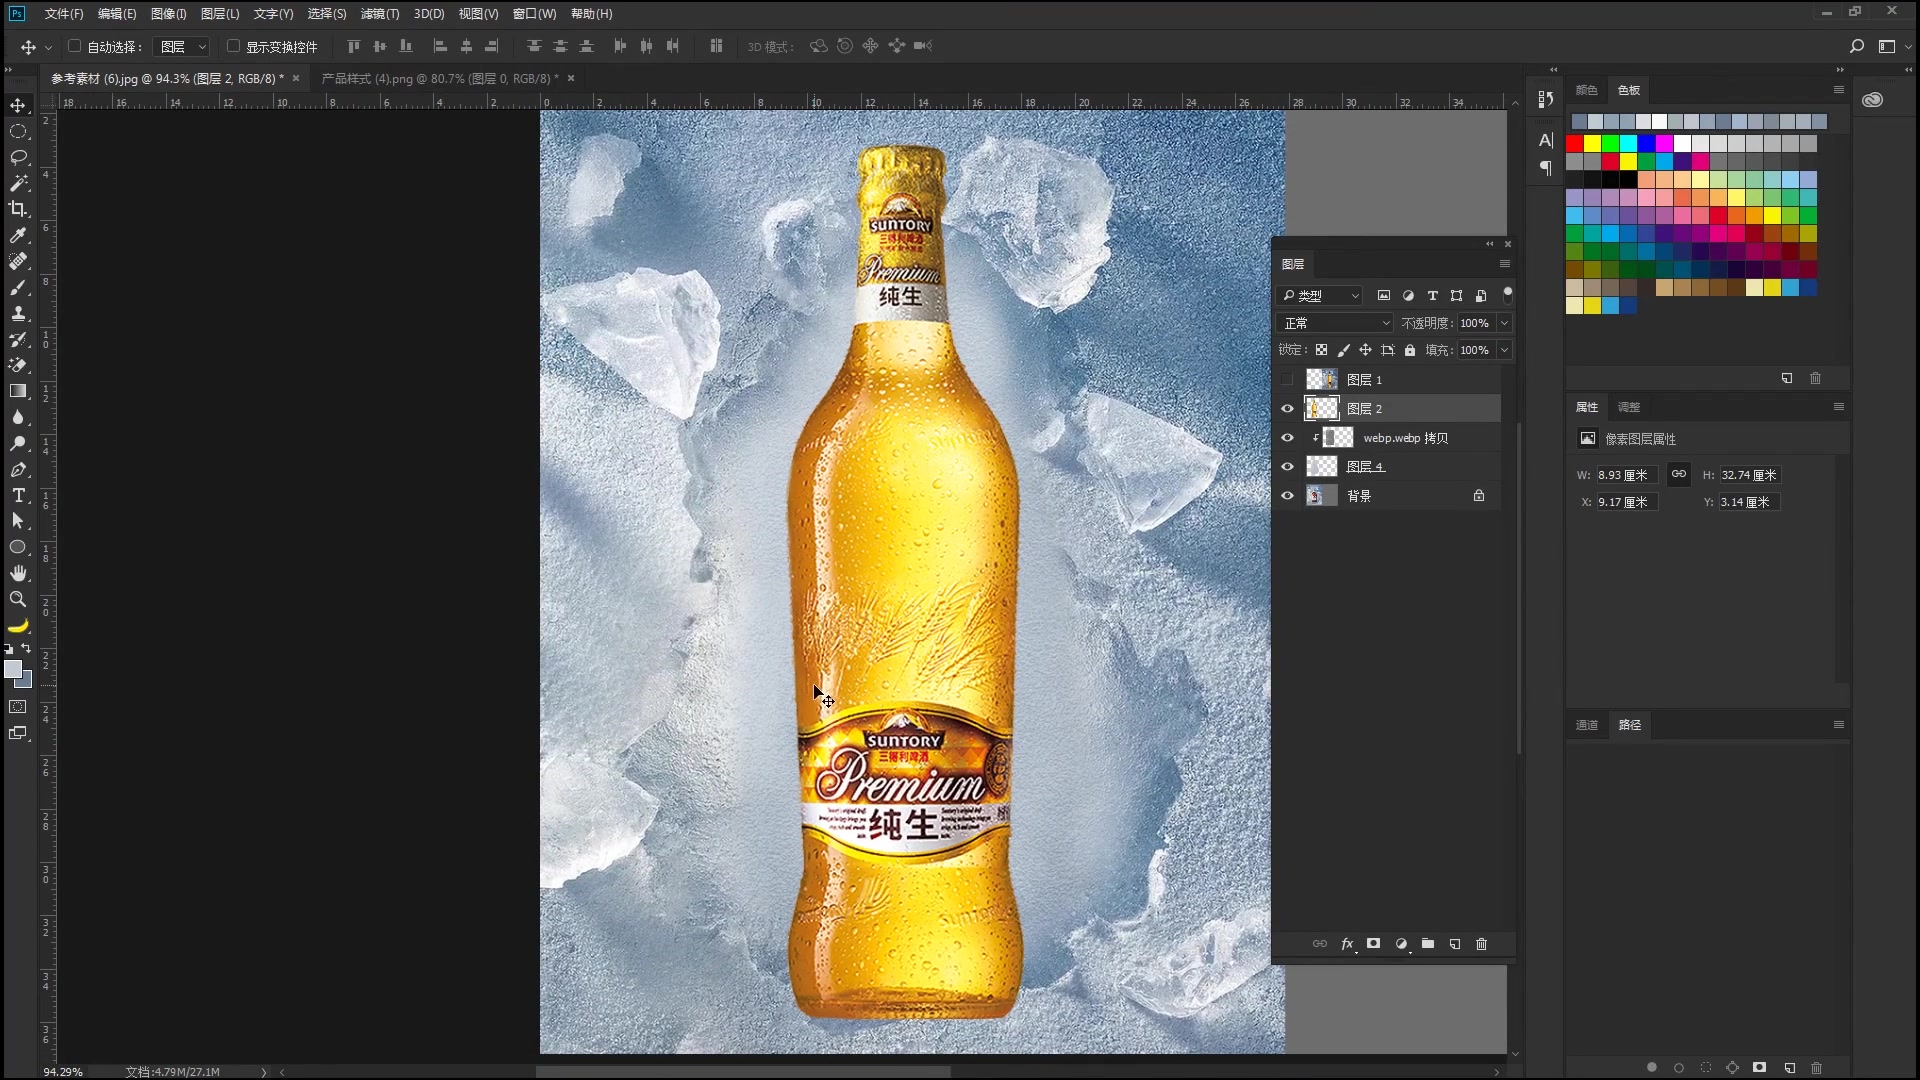Select the Path Selection tool

[x=18, y=521]
